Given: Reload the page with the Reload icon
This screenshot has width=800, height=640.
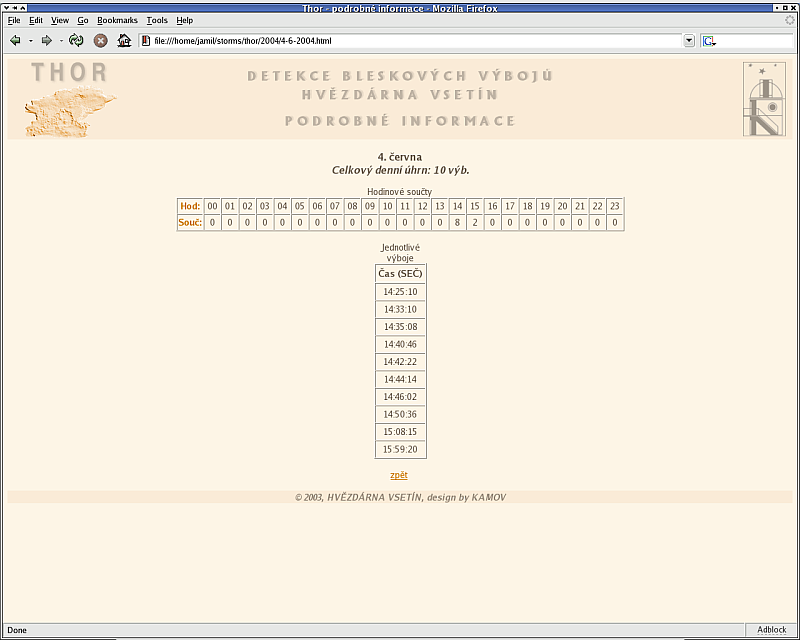Looking at the screenshot, I should (76, 40).
